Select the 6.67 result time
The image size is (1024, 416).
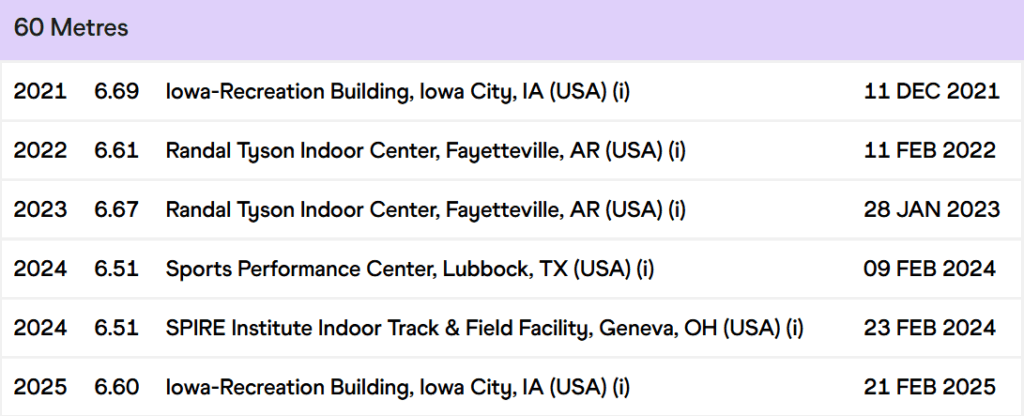[116, 210]
